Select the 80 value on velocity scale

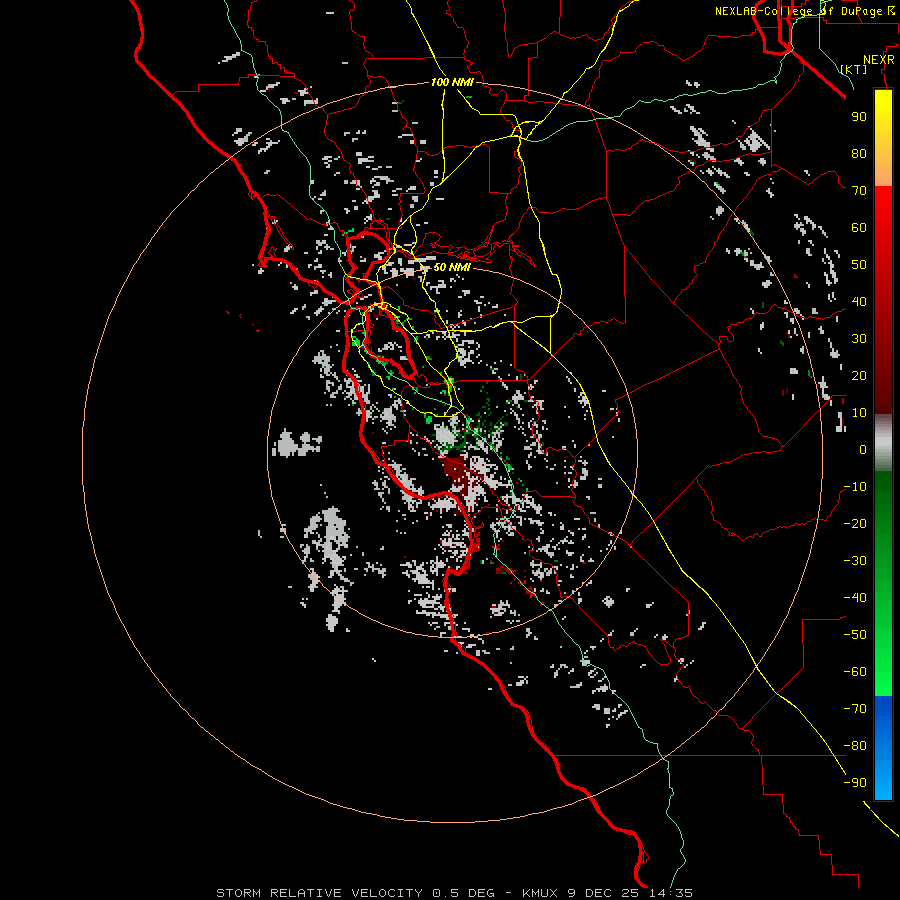pos(859,154)
